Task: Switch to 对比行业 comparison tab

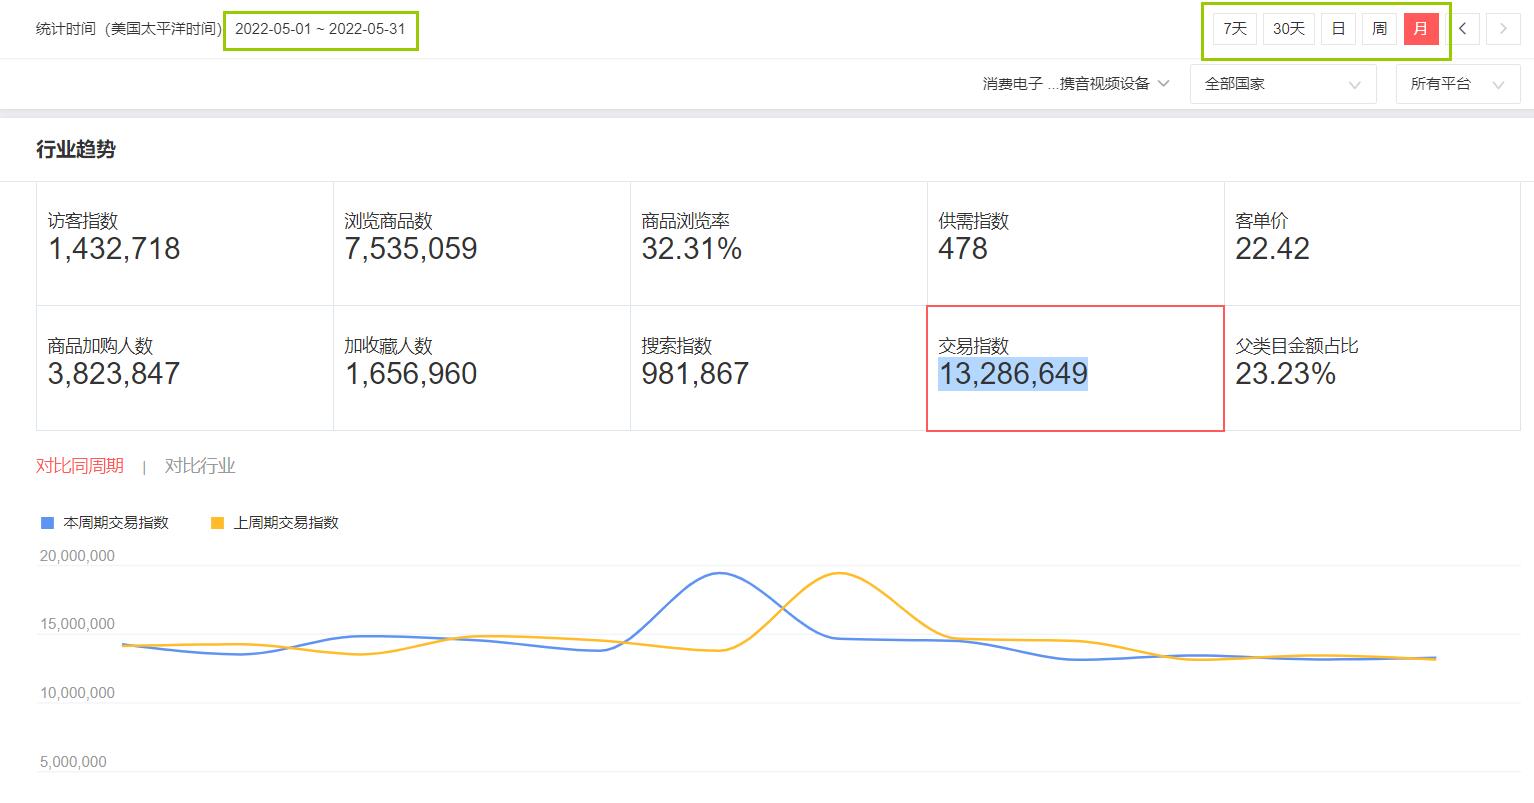Action: click(200, 466)
